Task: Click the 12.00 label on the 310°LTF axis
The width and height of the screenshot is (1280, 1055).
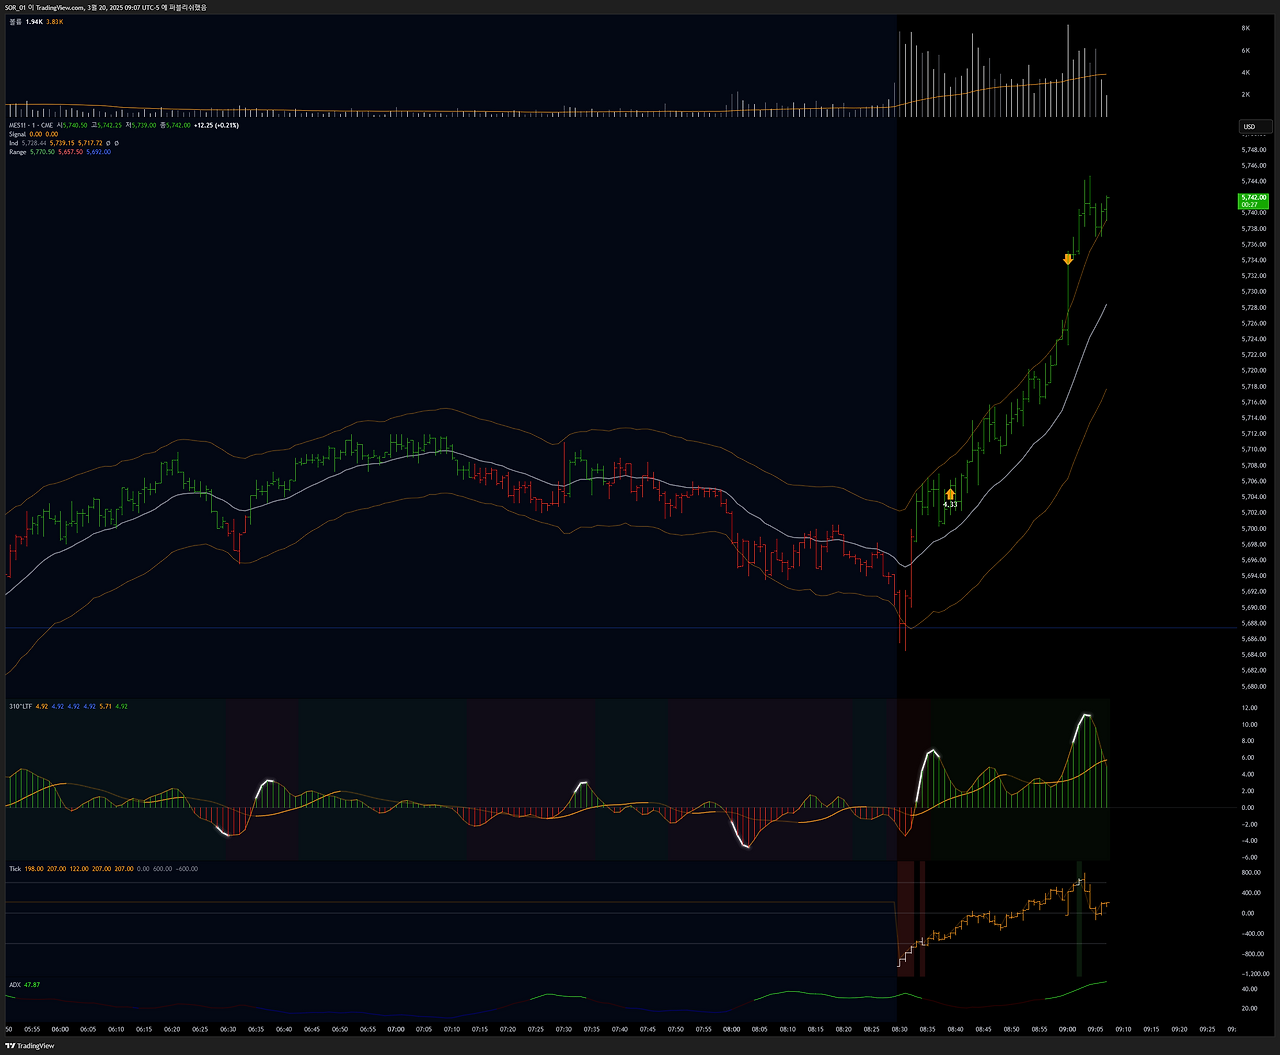Action: coord(1250,707)
